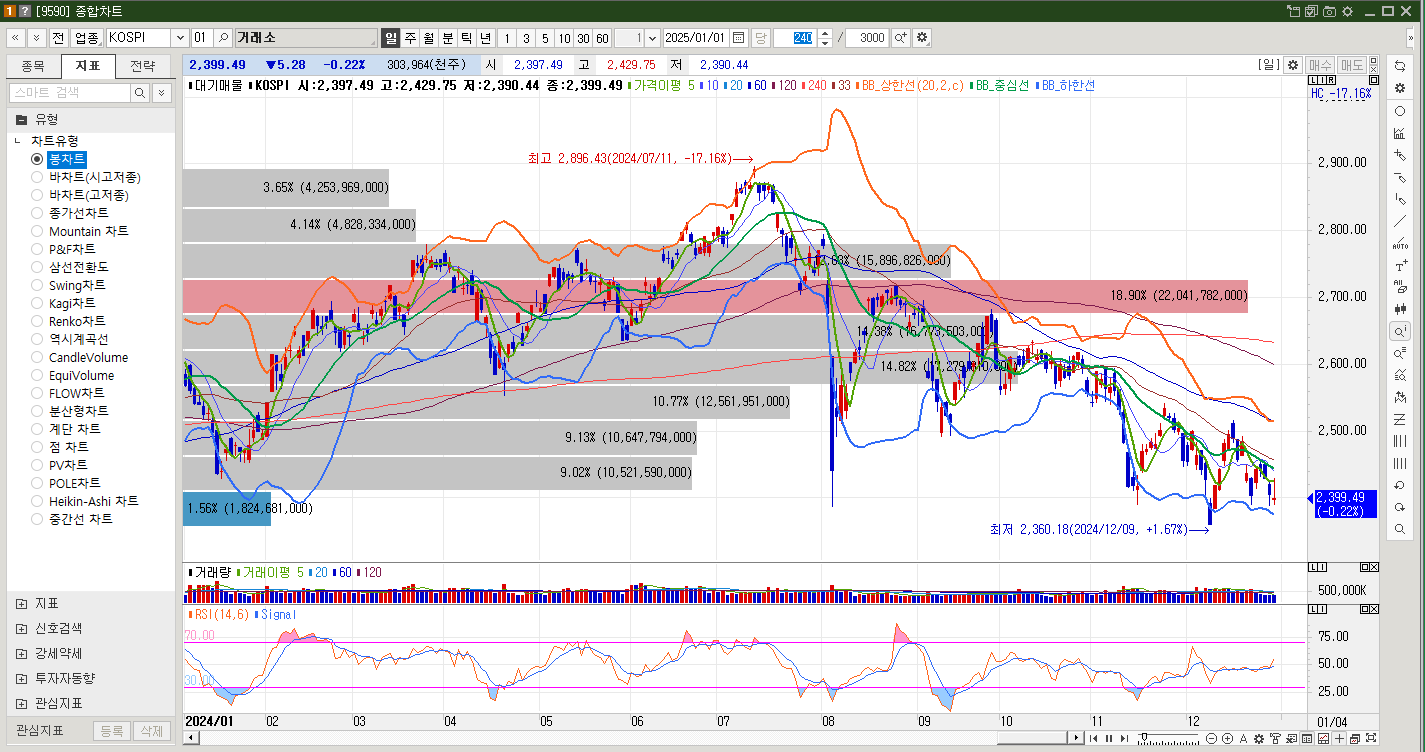Viewport: 1425px width, 752px height.
Task: Choose the 삼선전환도 chart type
Action: [37, 267]
